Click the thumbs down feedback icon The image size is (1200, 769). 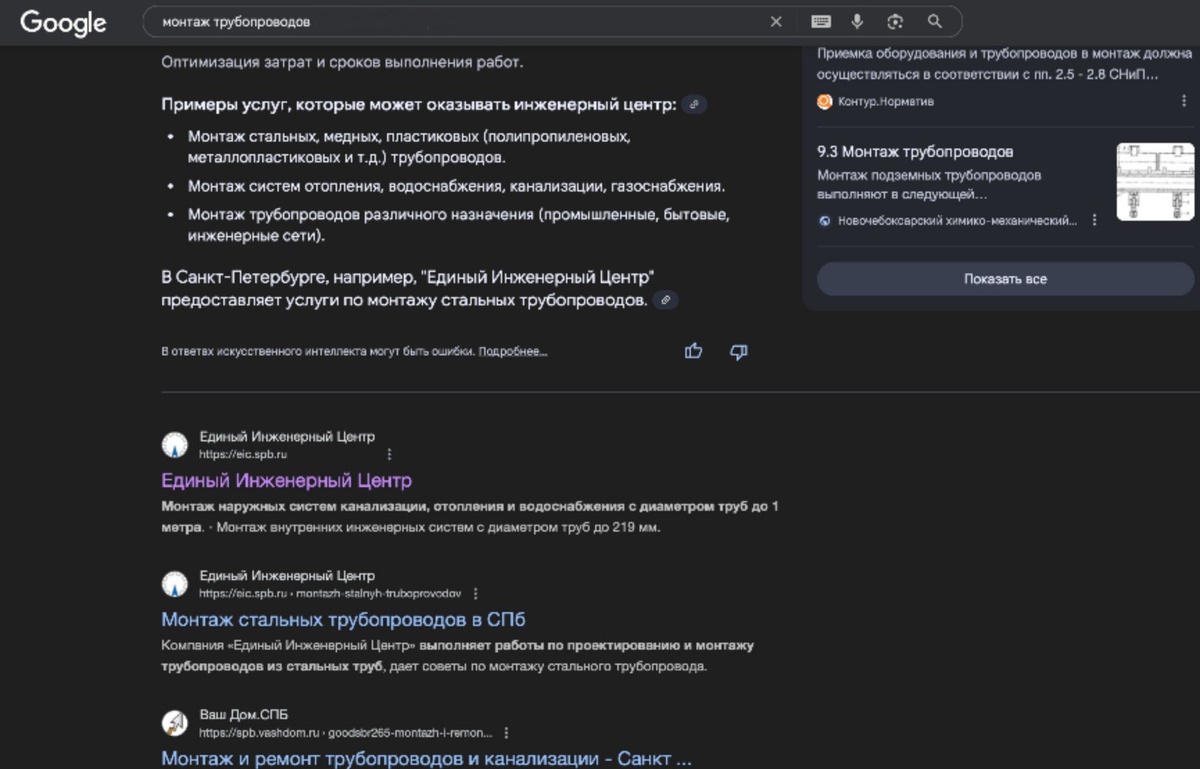coord(739,351)
